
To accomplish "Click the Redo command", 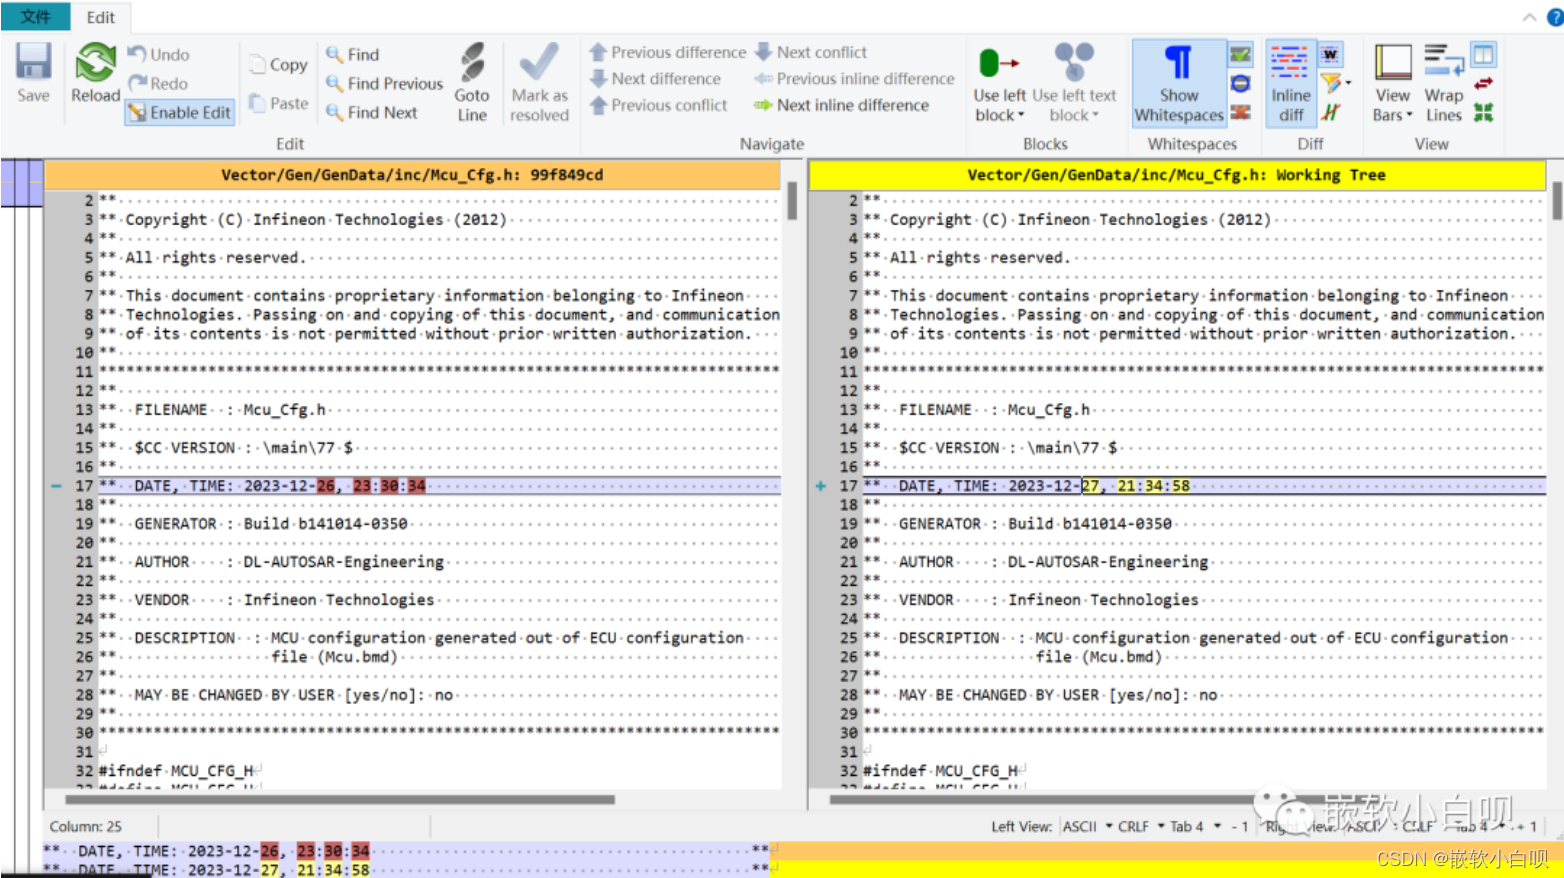I will pyautogui.click(x=159, y=83).
